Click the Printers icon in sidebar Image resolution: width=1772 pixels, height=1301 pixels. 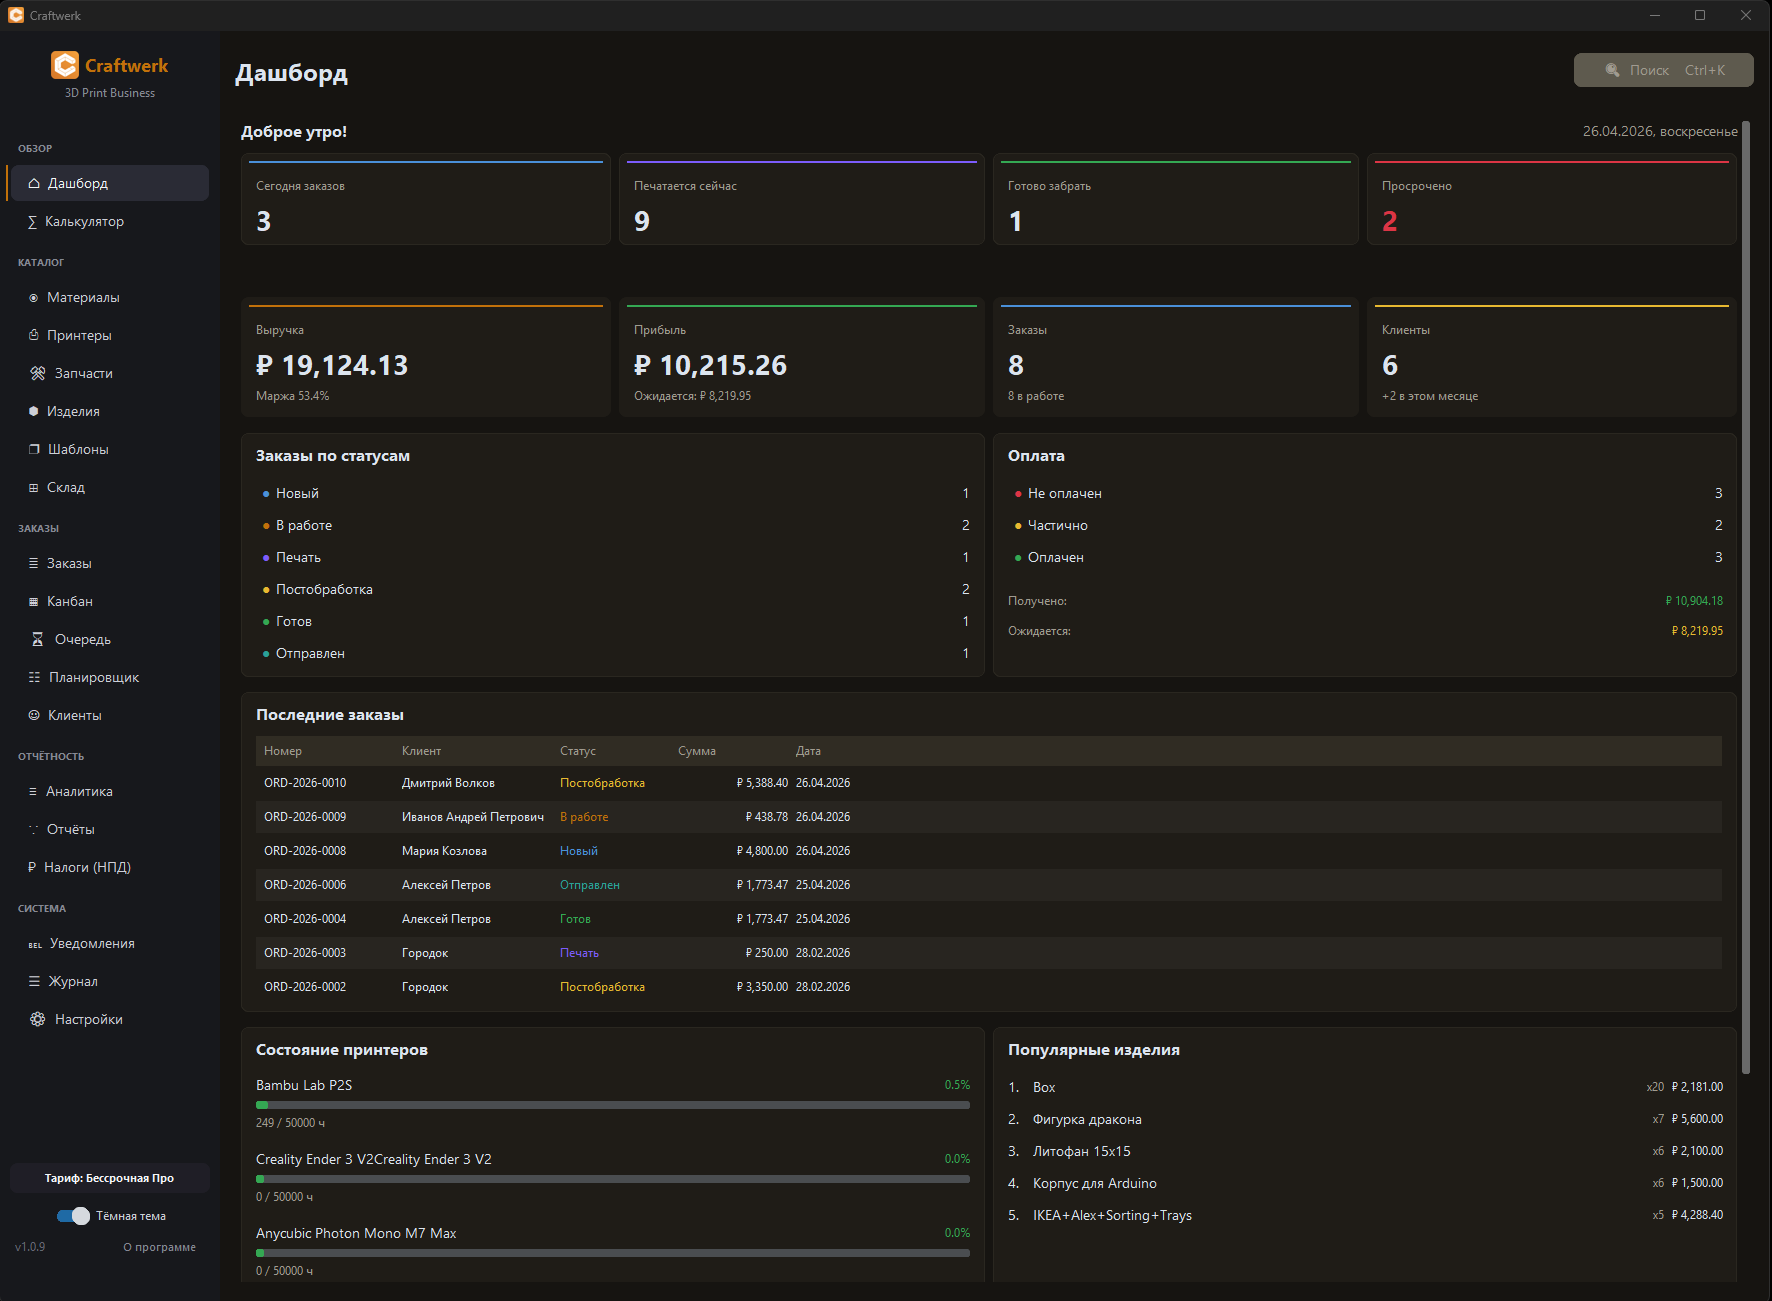point(34,336)
